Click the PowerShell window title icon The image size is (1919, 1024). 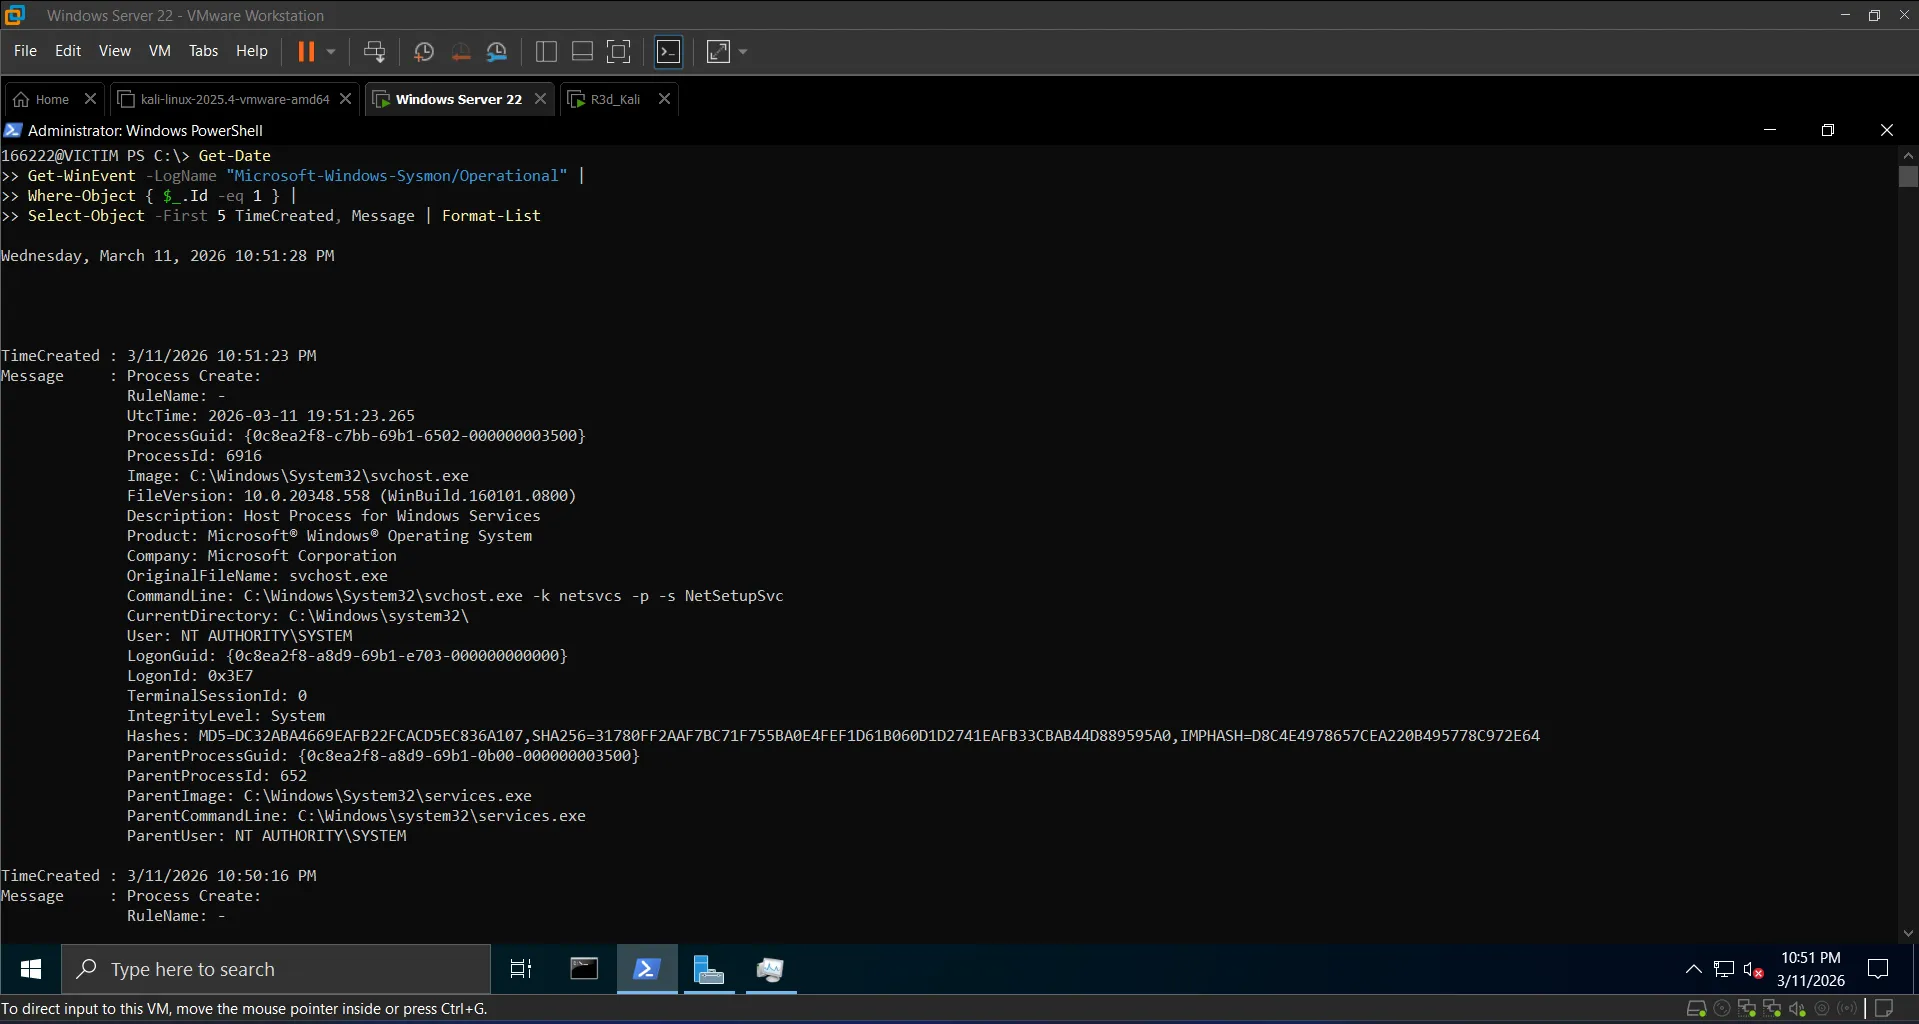[13, 130]
